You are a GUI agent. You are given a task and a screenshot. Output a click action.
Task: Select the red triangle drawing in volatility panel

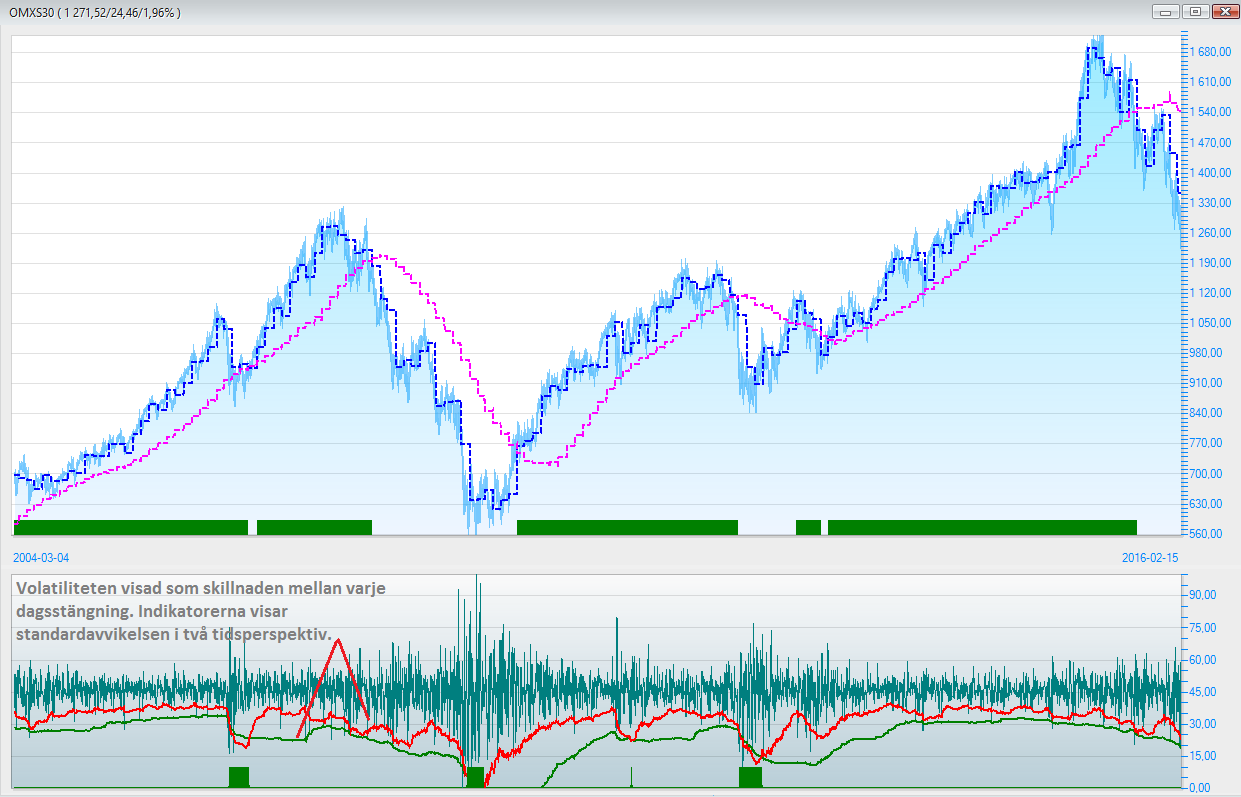335,688
